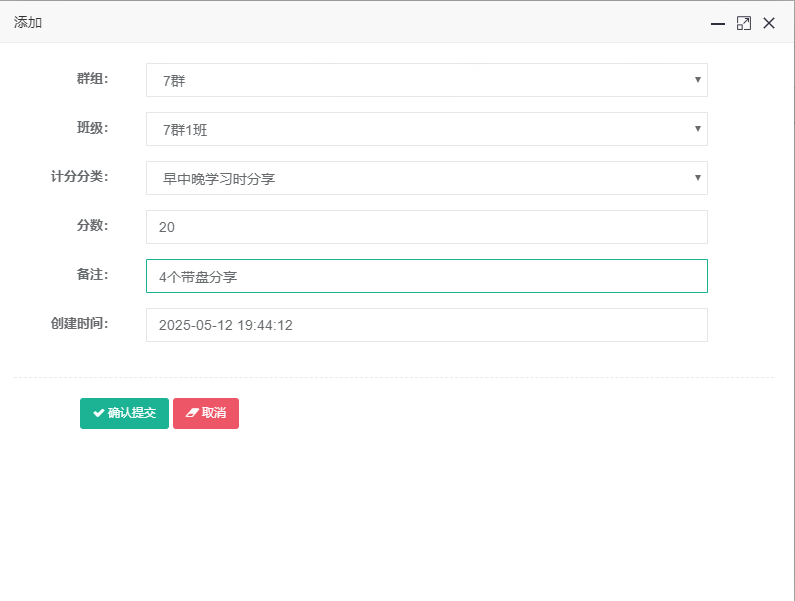Maximize the 添加 dialog window
This screenshot has width=795, height=601.
tap(743, 23)
